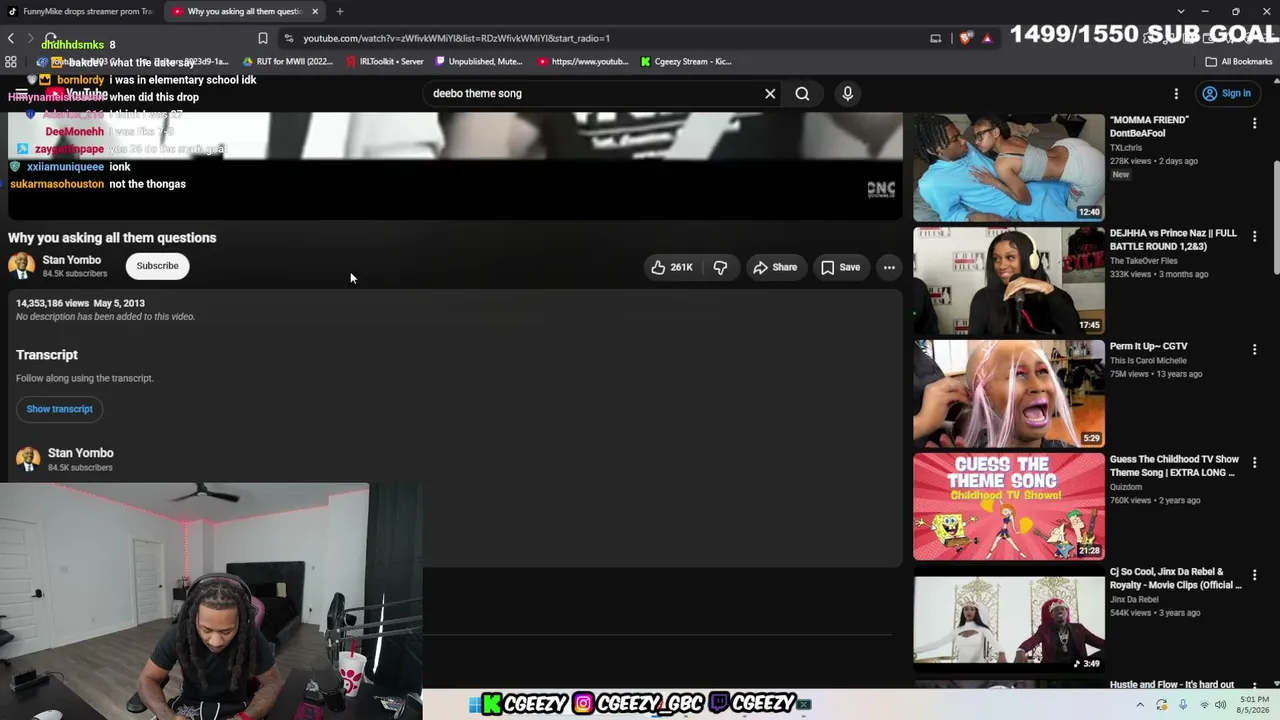Open taskbar microphone indicator
Viewport: 1280px width, 720px height.
point(1182,704)
